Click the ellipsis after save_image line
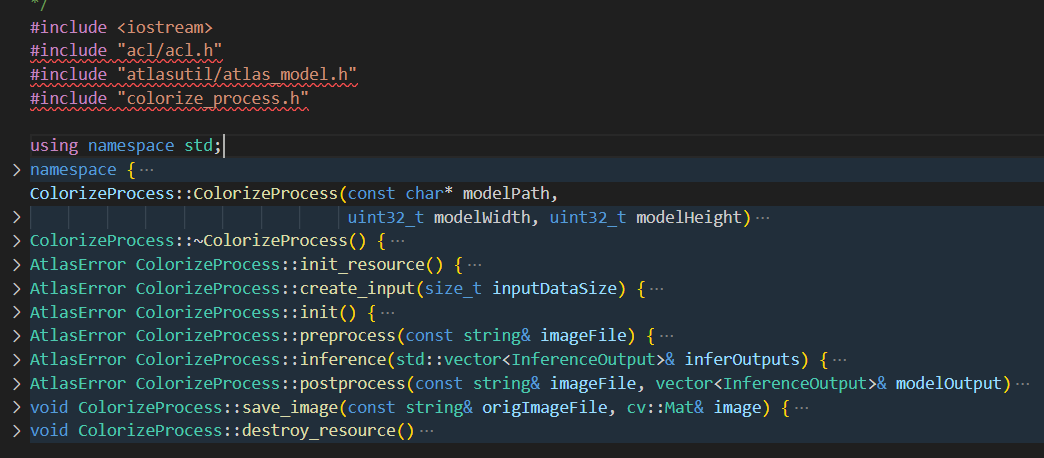Viewport: 1044px width, 458px height. point(802,407)
